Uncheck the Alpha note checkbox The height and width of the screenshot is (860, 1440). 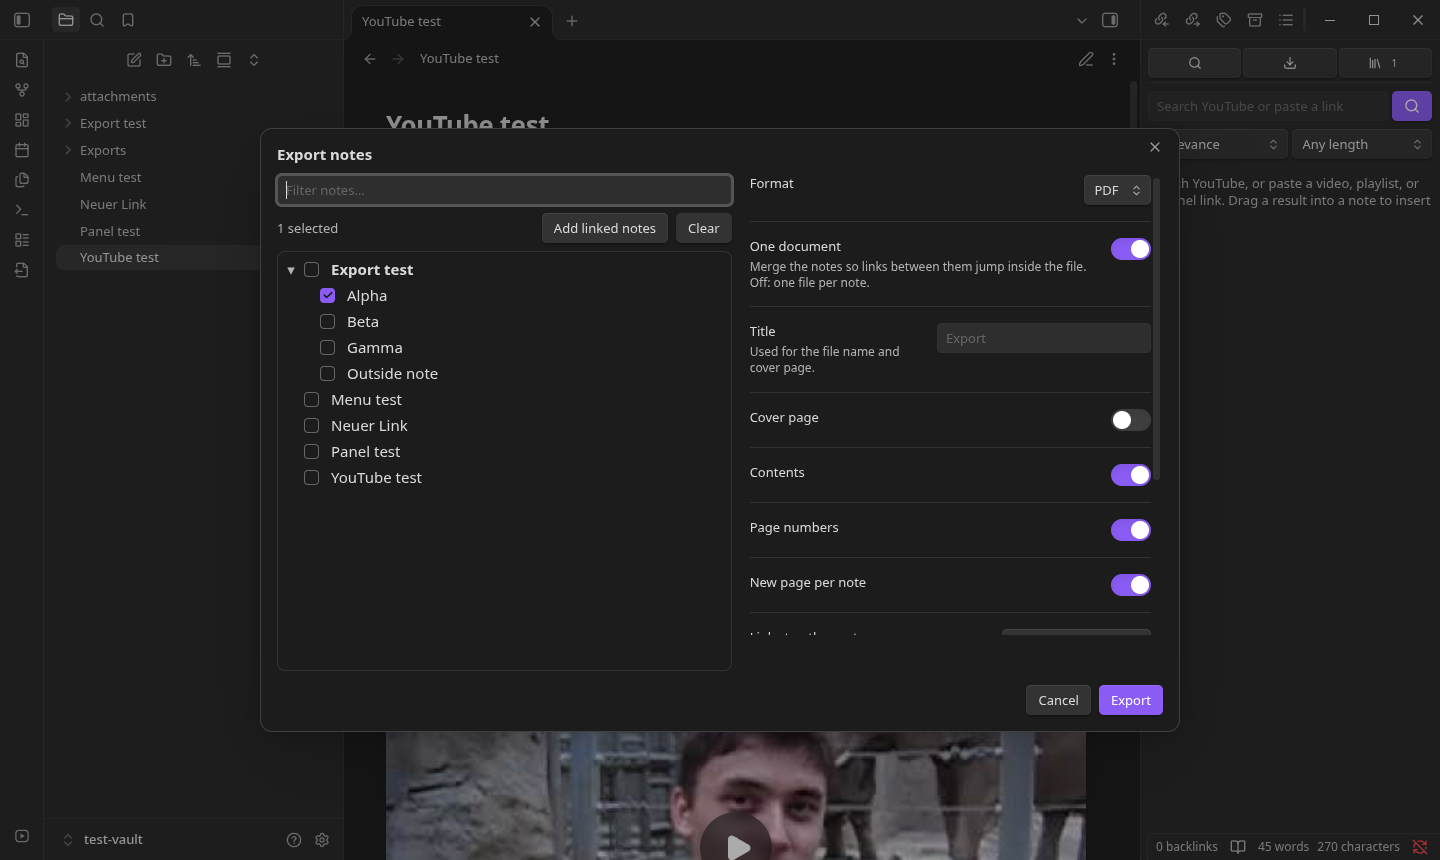pyautogui.click(x=328, y=295)
